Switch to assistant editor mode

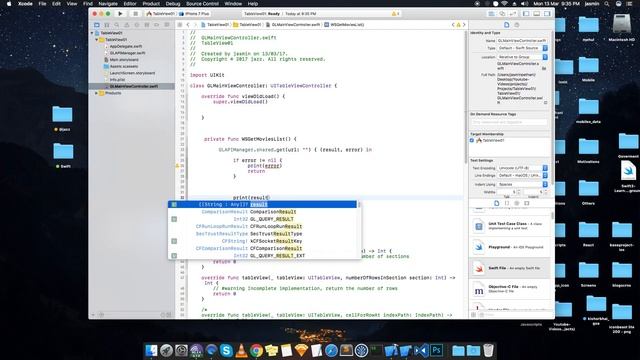[x=502, y=13]
